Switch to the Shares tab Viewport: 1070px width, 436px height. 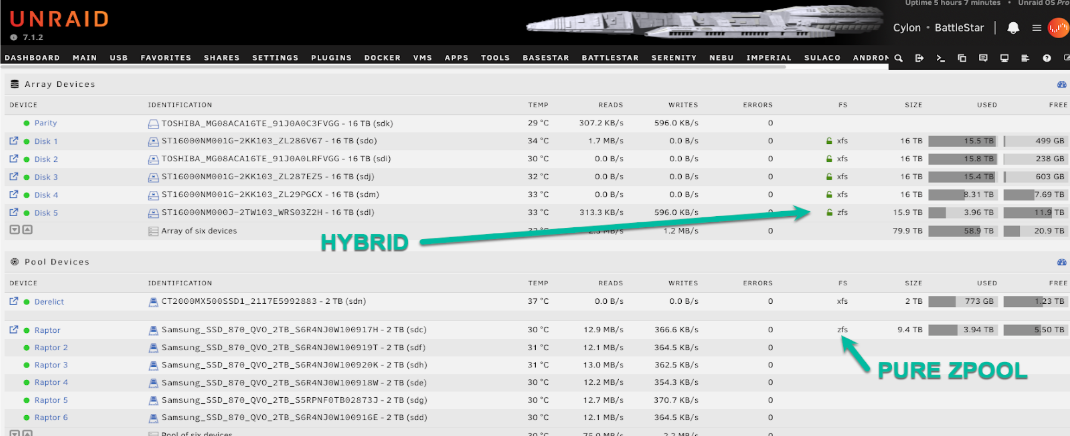coord(221,58)
